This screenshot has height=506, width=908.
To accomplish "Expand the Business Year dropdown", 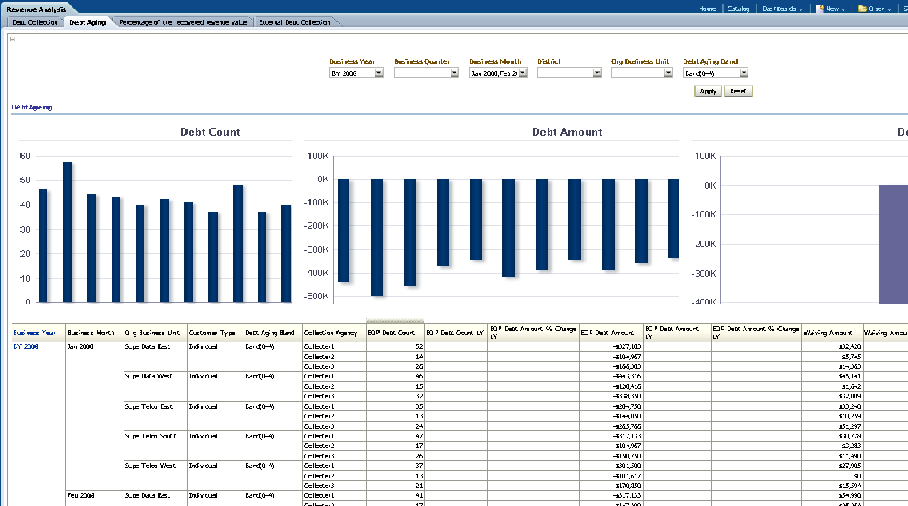I will [379, 73].
